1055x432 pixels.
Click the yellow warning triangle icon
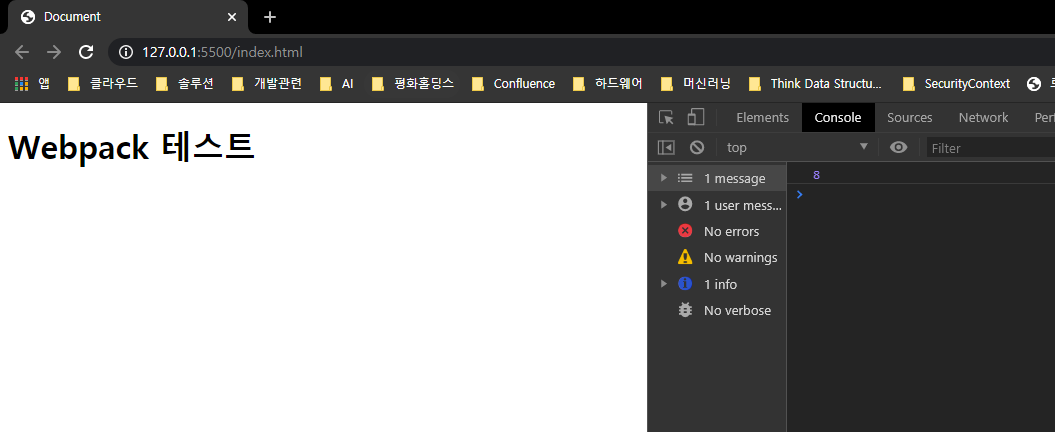685,256
